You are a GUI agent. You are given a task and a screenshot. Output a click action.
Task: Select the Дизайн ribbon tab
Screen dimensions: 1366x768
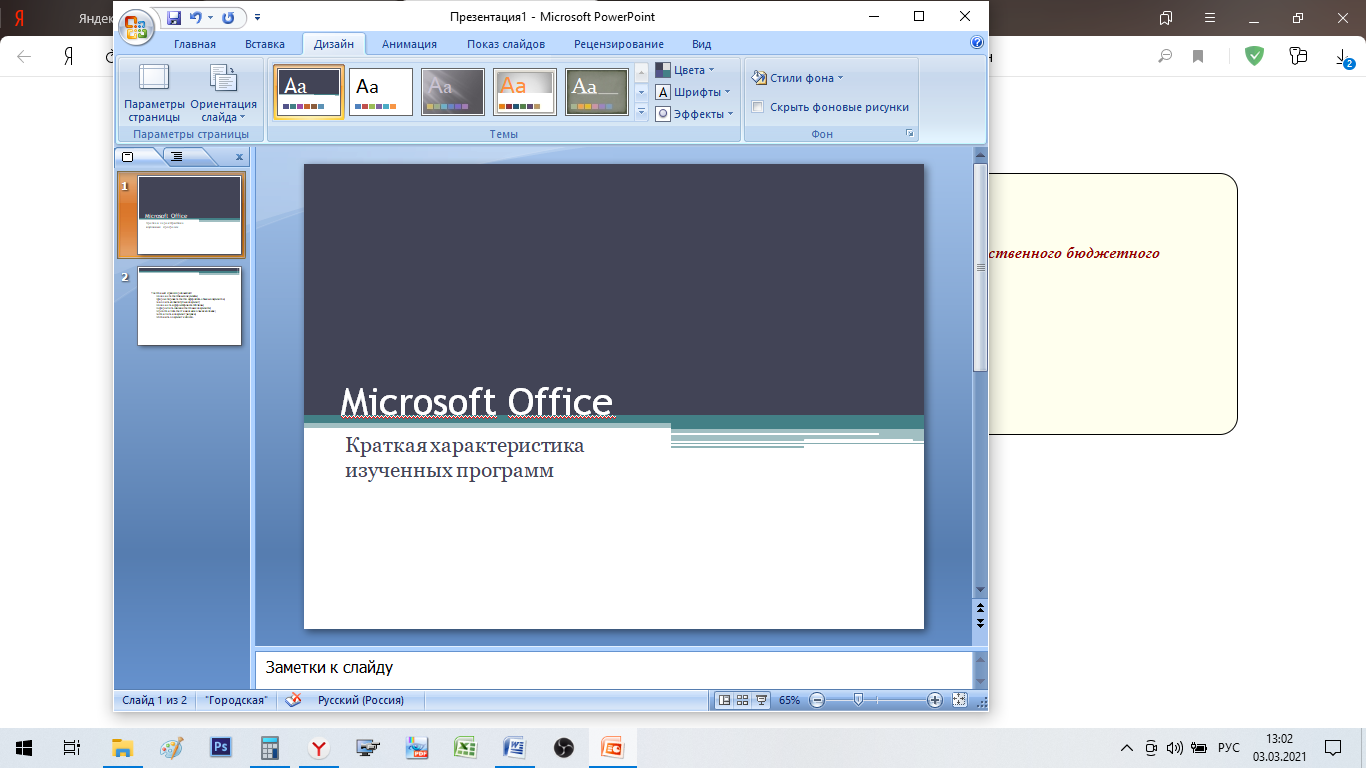pos(333,44)
